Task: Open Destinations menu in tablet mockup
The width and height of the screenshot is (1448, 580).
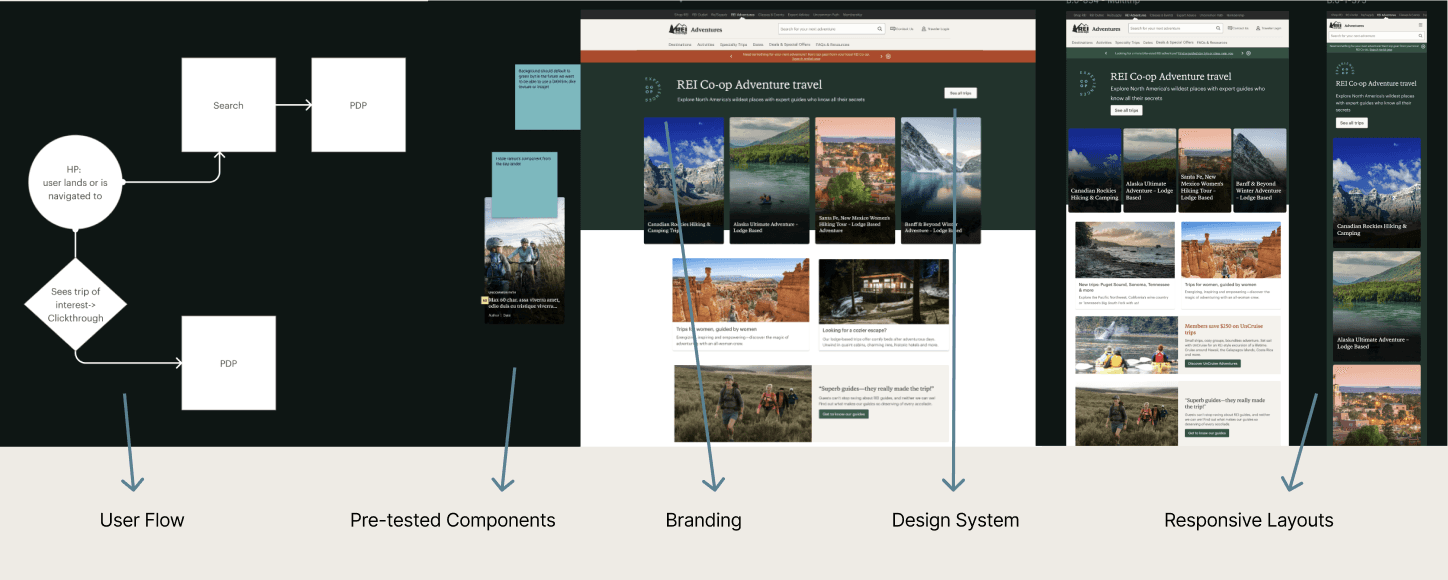Action: (x=1082, y=43)
